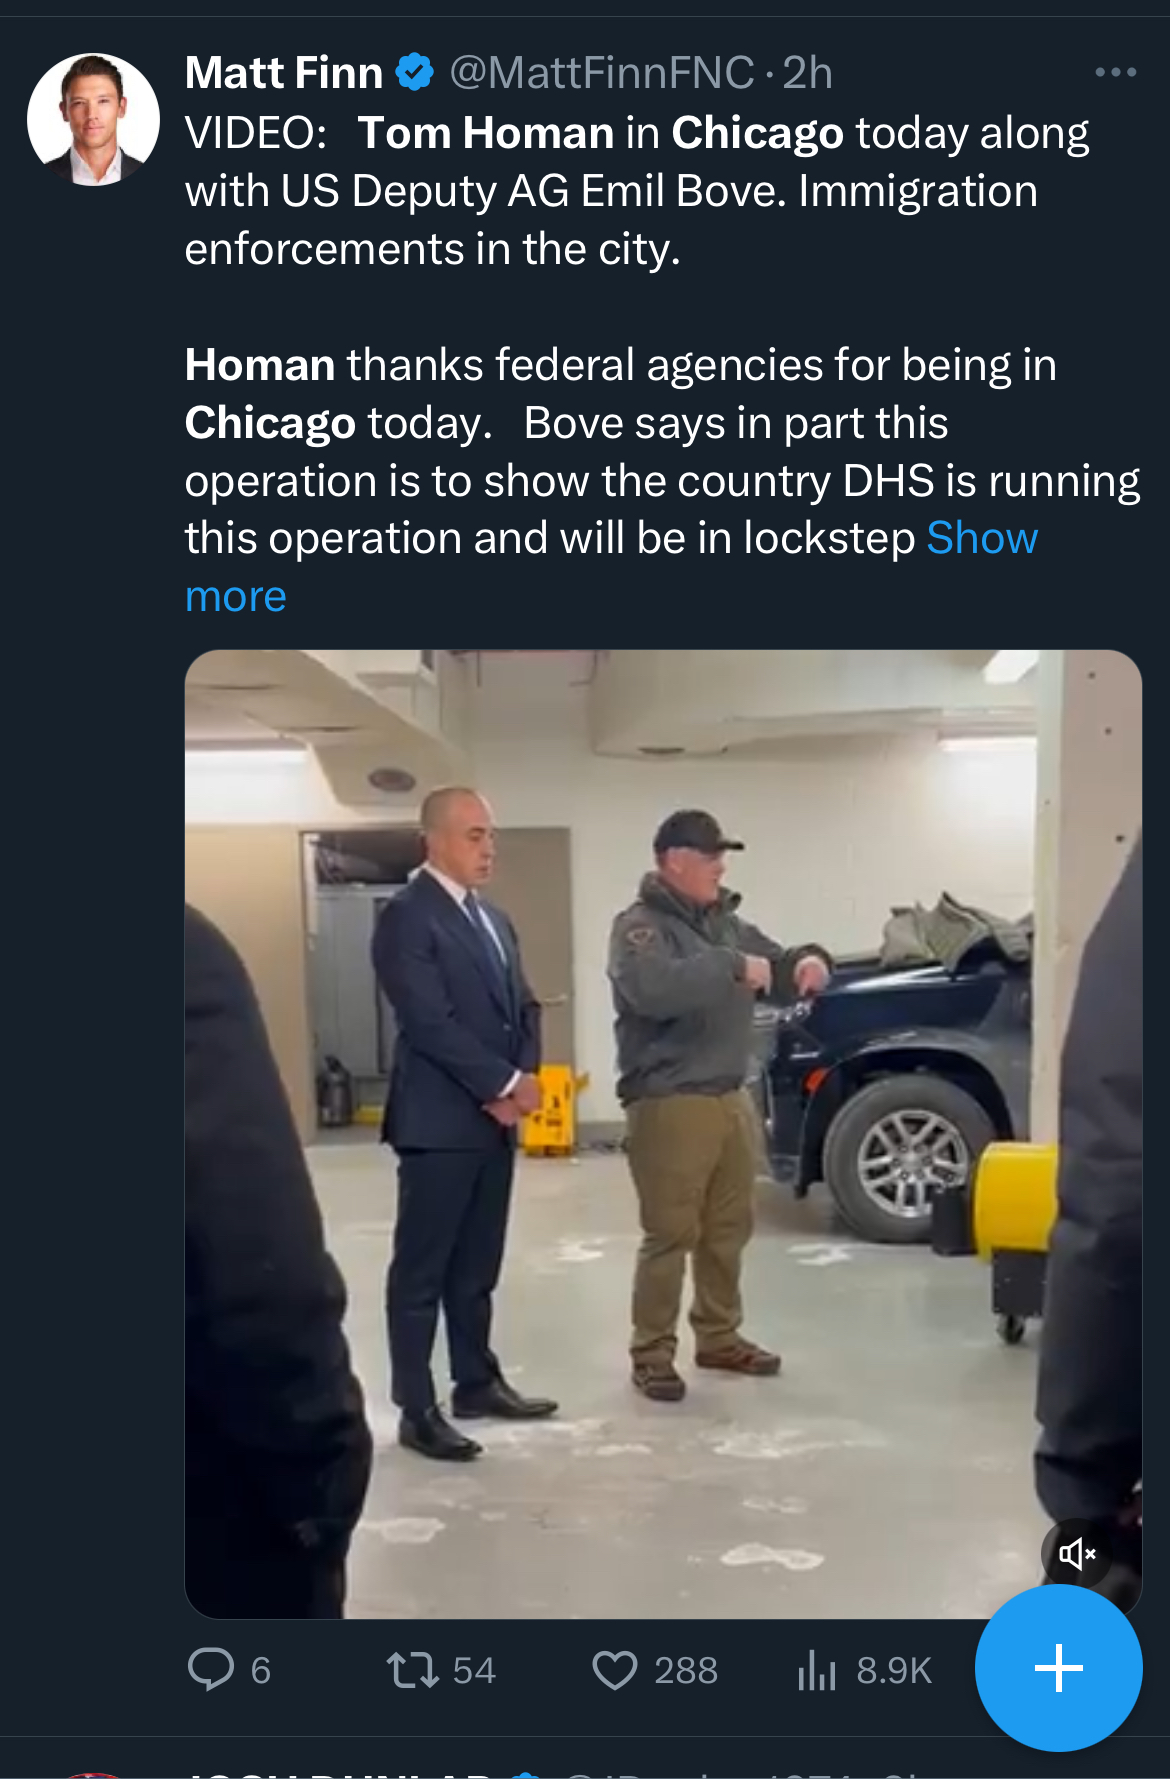The image size is (1170, 1779).
Task: Open Matt Finn's profile picture
Action: (93, 119)
